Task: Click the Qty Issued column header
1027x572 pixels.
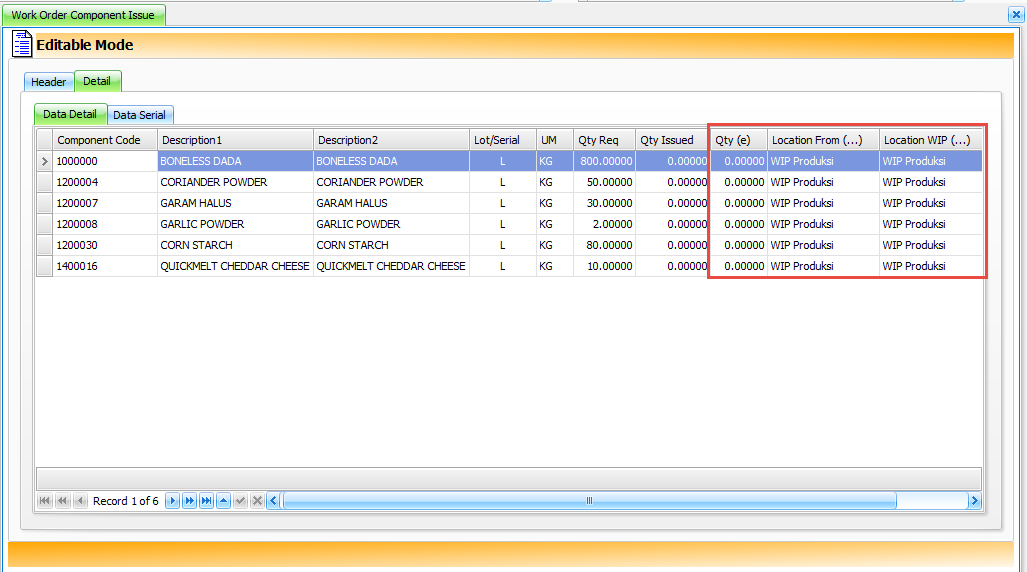Action: 673,140
